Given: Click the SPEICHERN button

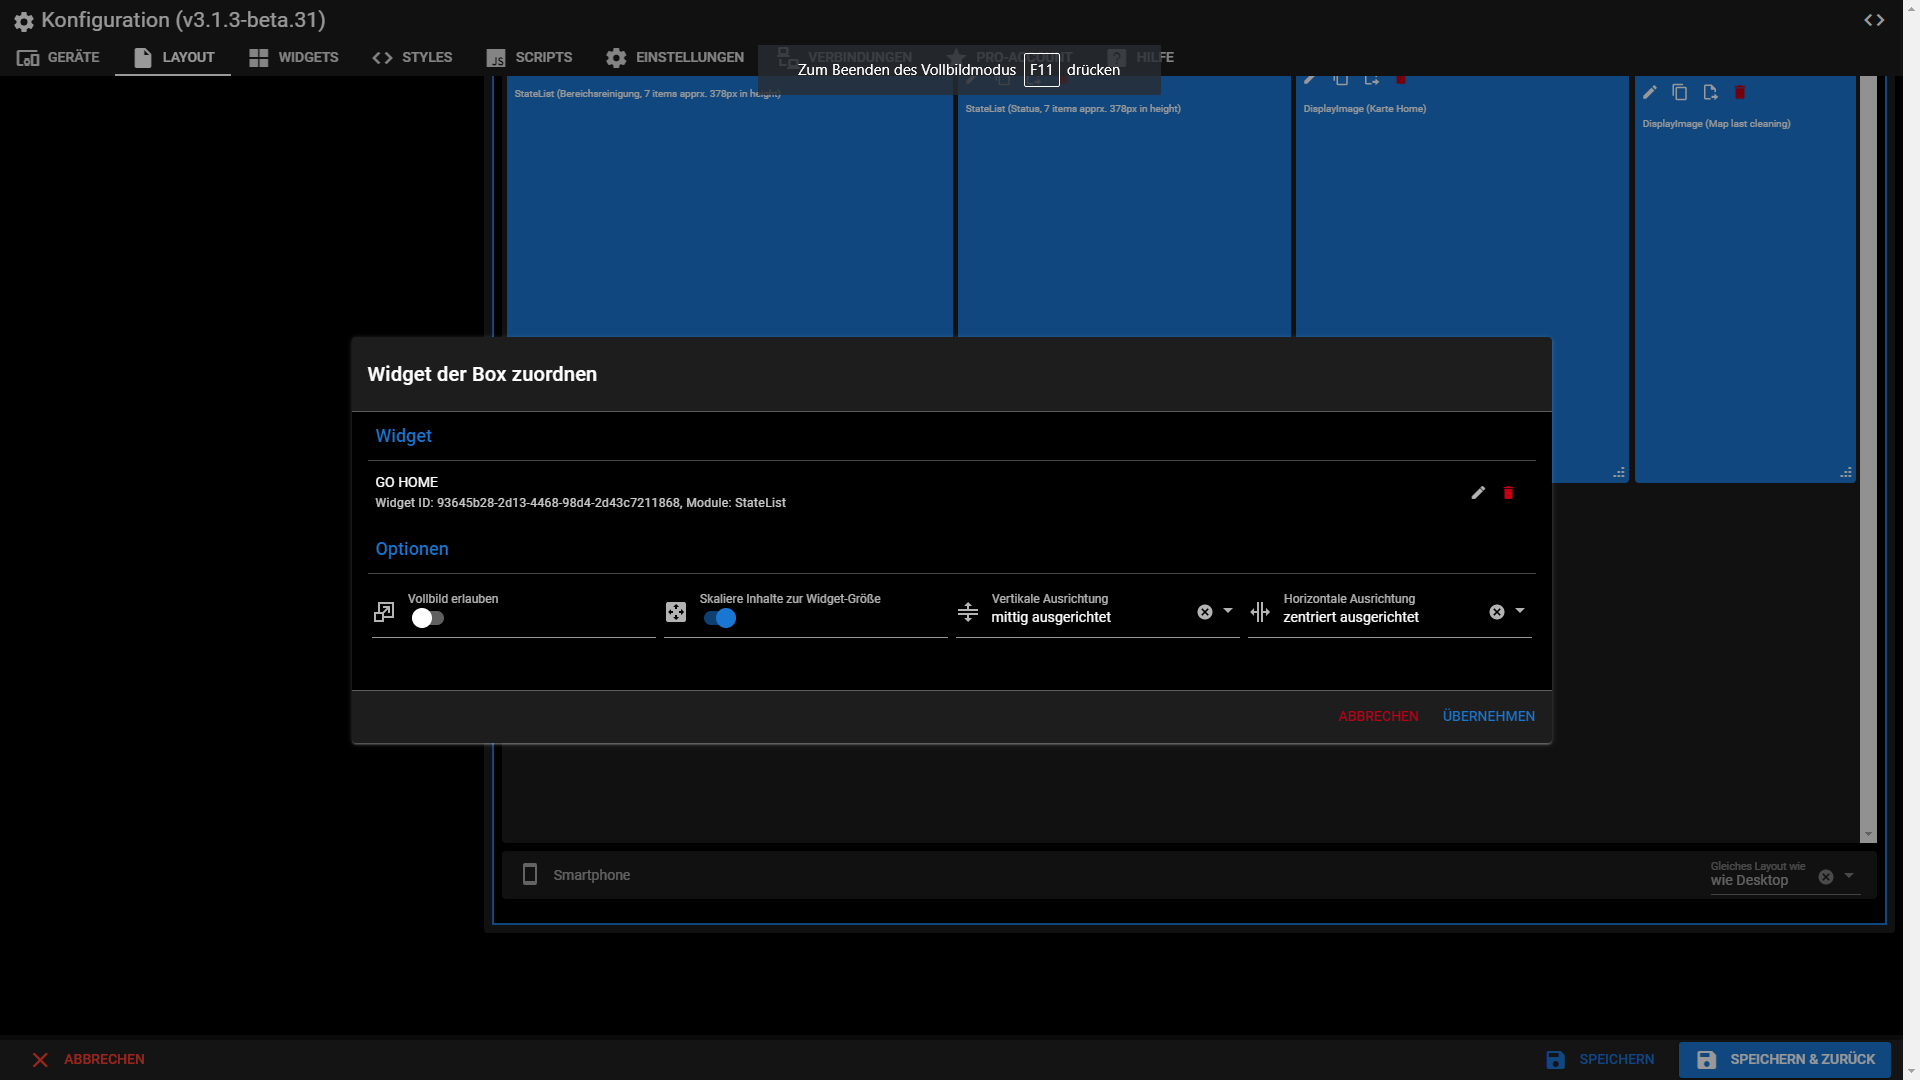Looking at the screenshot, I should pos(1600,1059).
